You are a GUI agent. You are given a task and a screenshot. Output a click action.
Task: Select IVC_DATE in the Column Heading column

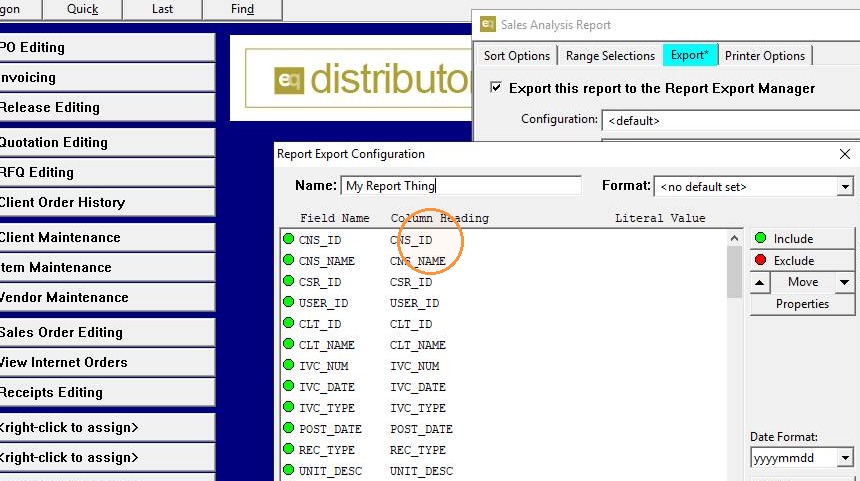(417, 387)
